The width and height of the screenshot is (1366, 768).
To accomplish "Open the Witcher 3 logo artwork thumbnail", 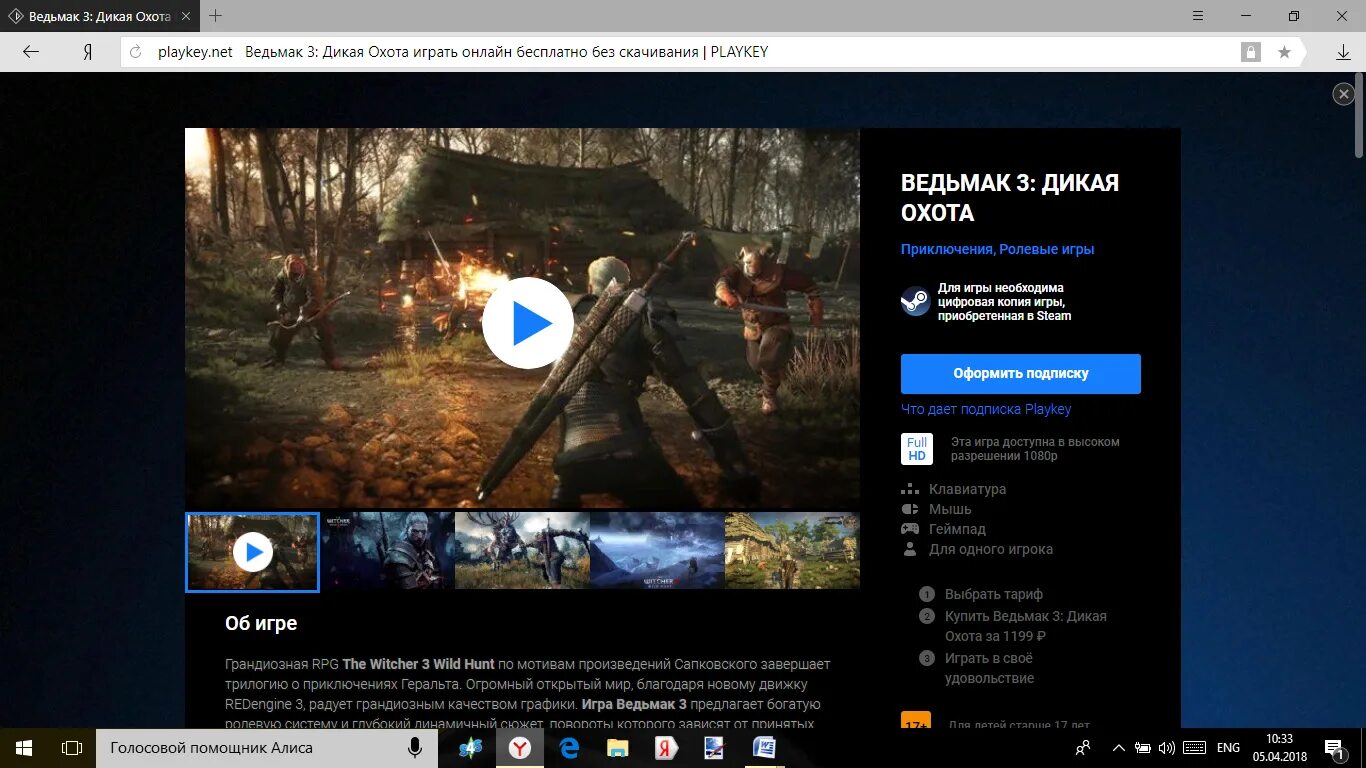I will coord(388,551).
